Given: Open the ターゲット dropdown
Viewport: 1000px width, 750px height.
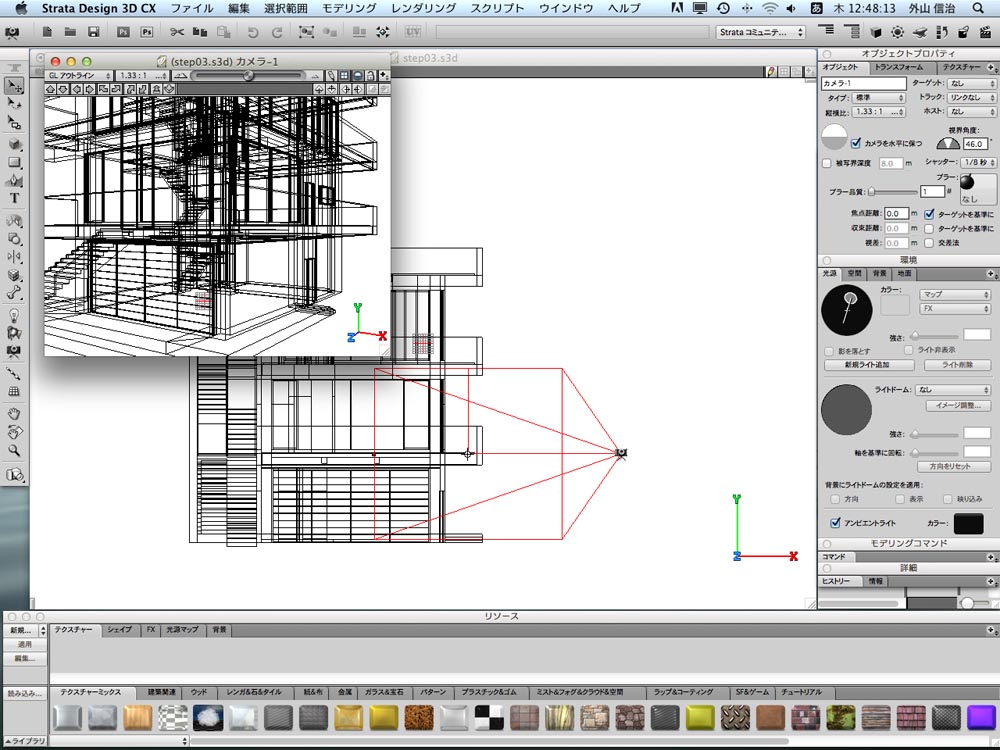Looking at the screenshot, I should [x=972, y=84].
